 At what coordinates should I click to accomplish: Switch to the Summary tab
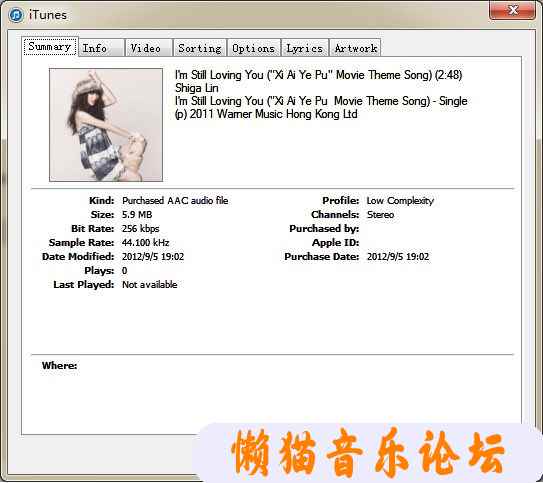[x=50, y=46]
